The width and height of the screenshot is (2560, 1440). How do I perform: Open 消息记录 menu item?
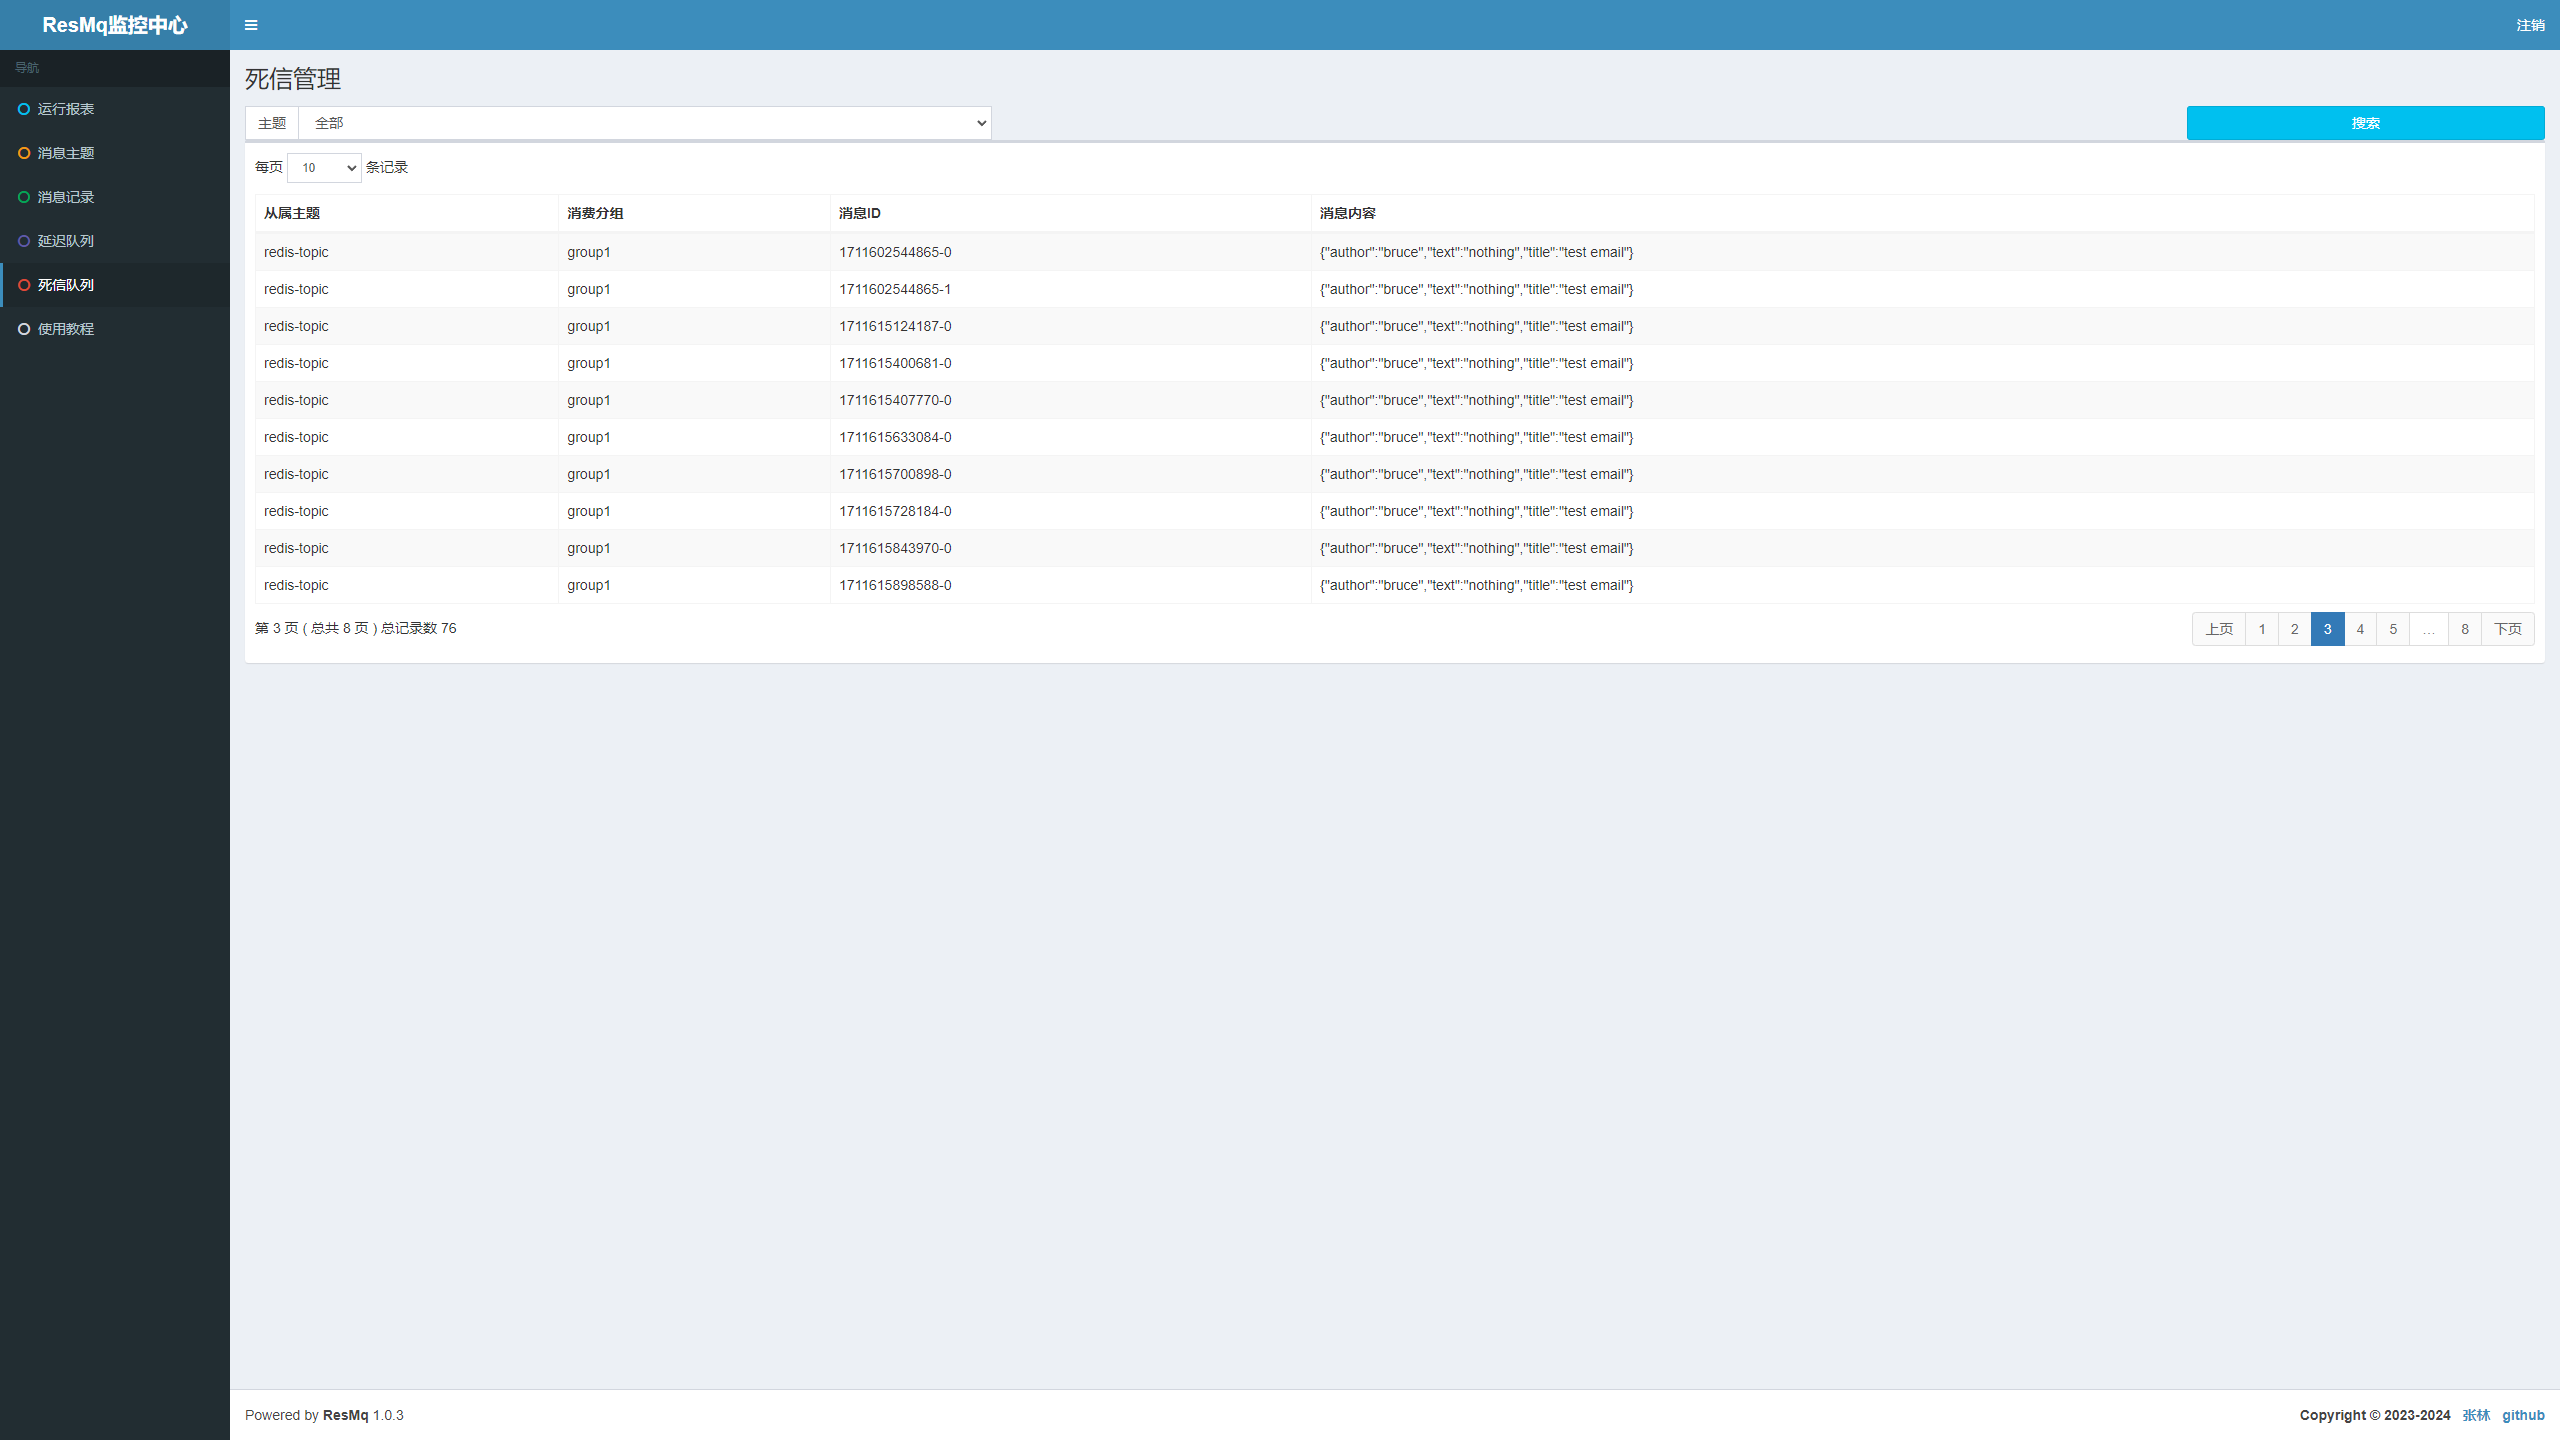tap(66, 197)
